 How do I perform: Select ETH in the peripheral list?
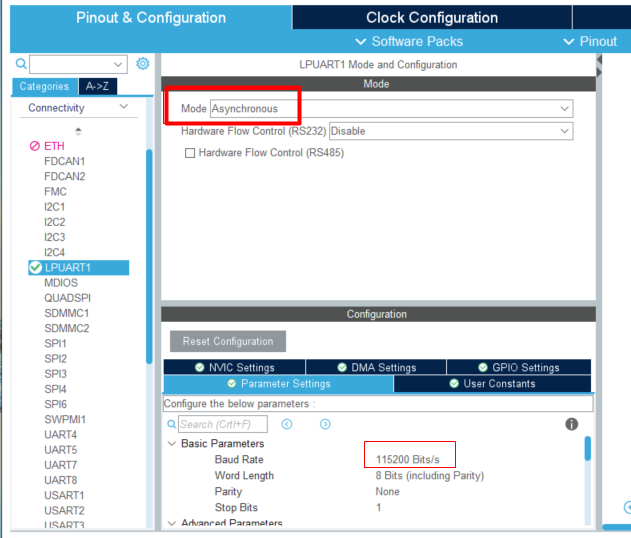[54, 146]
